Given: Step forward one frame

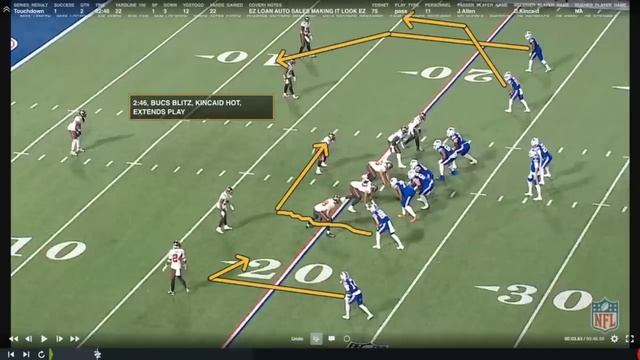Looking at the screenshot, I should [x=59, y=339].
